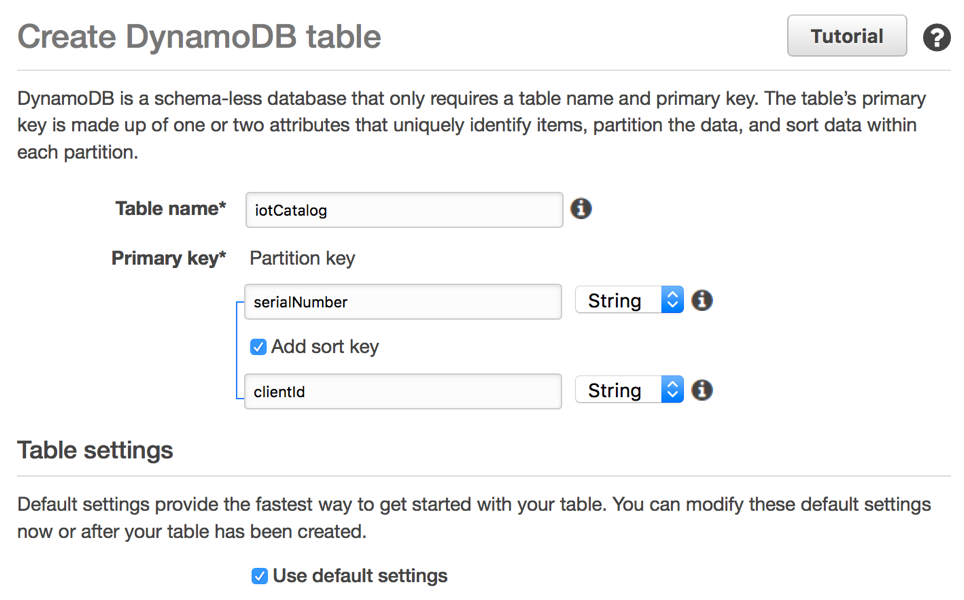The height and width of the screenshot is (600, 964).
Task: Focus the clientId sort key field
Action: pos(403,392)
